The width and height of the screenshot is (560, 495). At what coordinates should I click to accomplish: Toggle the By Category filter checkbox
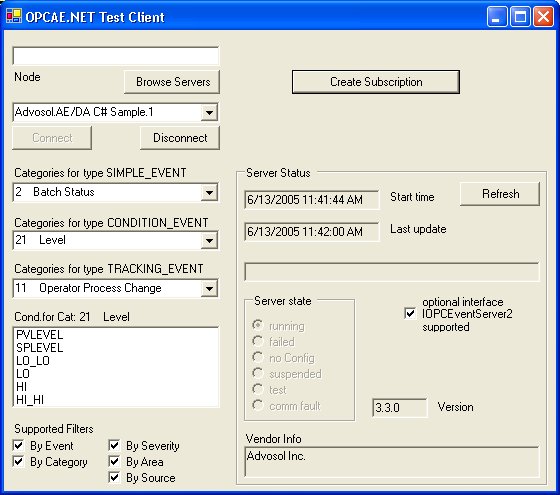[18, 461]
